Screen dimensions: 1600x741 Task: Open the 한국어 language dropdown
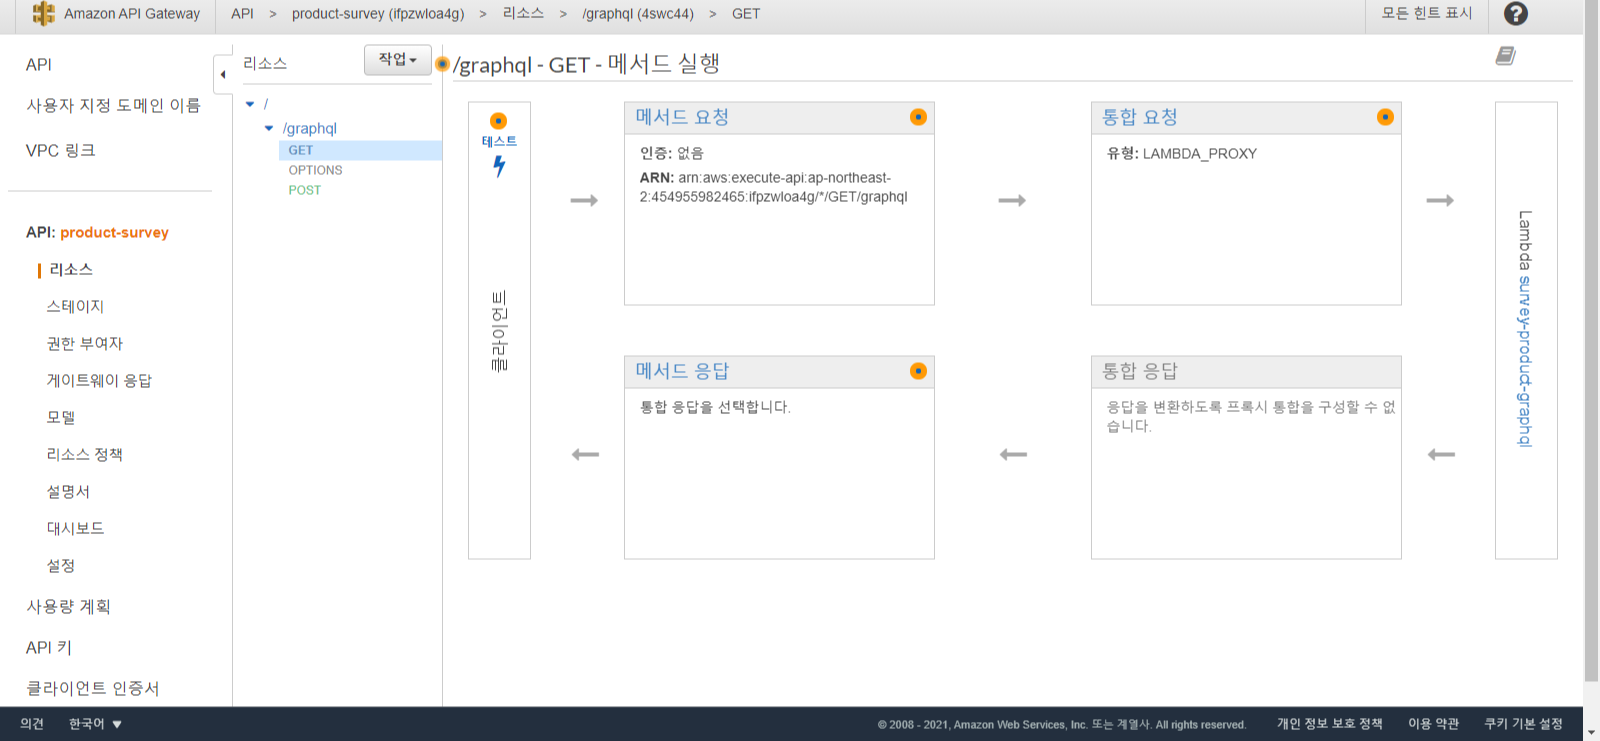pyautogui.click(x=95, y=724)
